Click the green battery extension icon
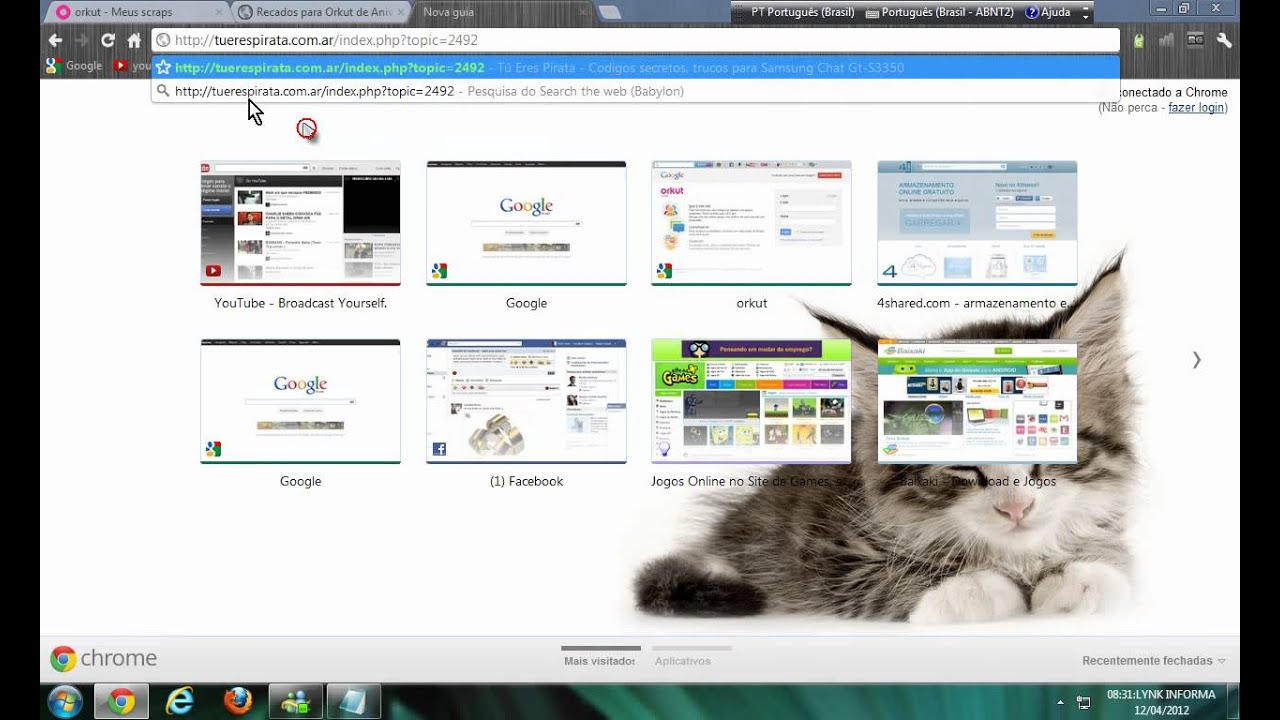Viewport: 1280px width, 720px height. (1139, 41)
